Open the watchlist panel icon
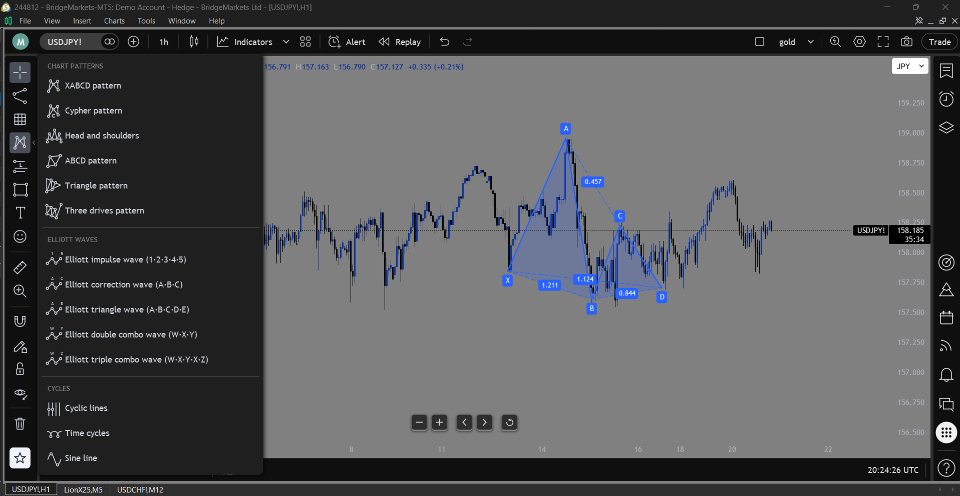This screenshot has height=496, width=960. pos(946,70)
